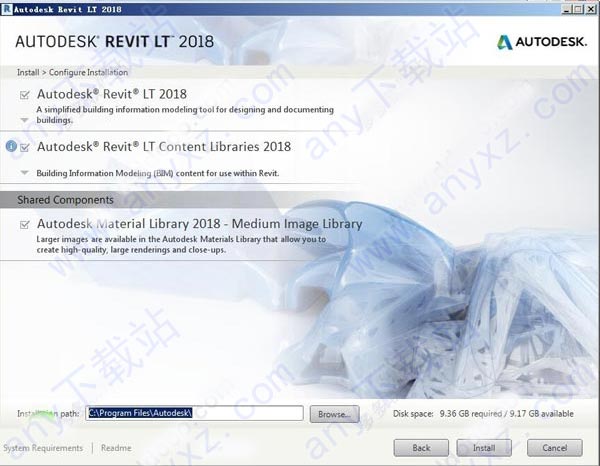Click 'Building Information Modeling (BIM) content' description
The height and width of the screenshot is (466, 600).
pyautogui.click(x=158, y=173)
